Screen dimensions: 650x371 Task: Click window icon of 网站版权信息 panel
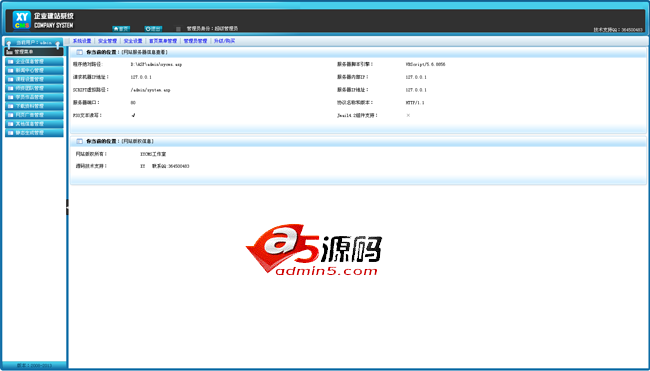pyautogui.click(x=79, y=141)
